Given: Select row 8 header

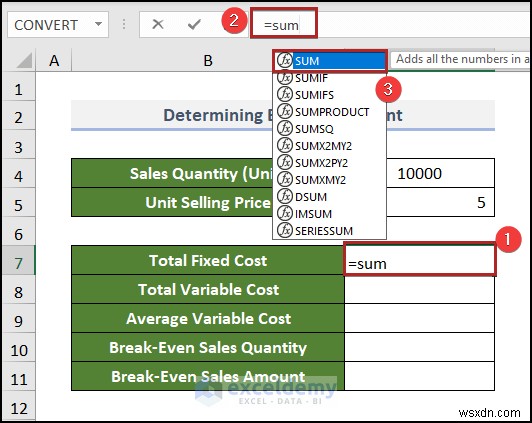Looking at the screenshot, I should pyautogui.click(x=18, y=292).
